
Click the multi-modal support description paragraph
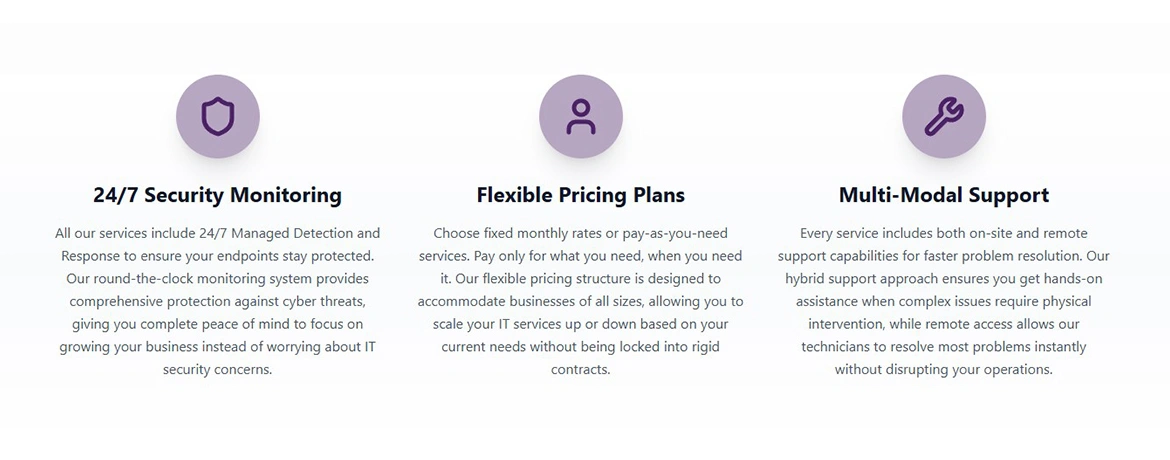coord(943,301)
